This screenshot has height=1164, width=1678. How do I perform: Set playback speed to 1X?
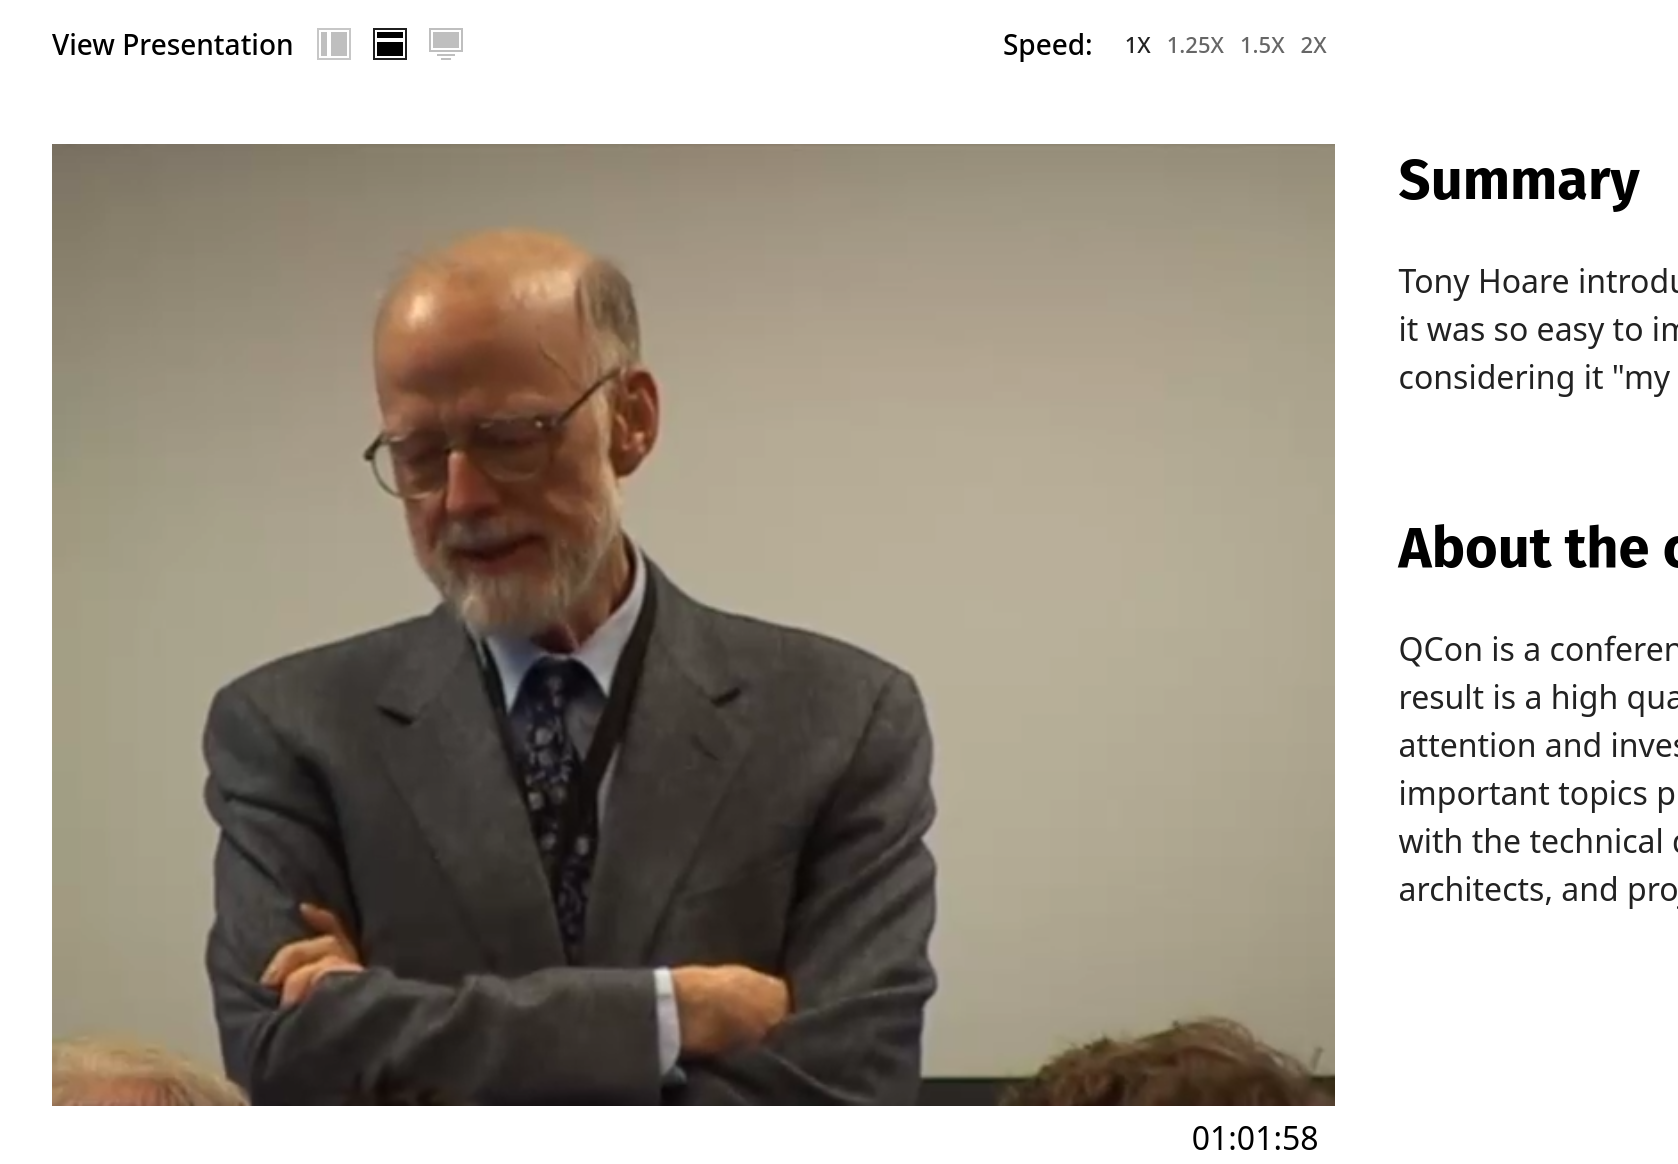pos(1138,45)
